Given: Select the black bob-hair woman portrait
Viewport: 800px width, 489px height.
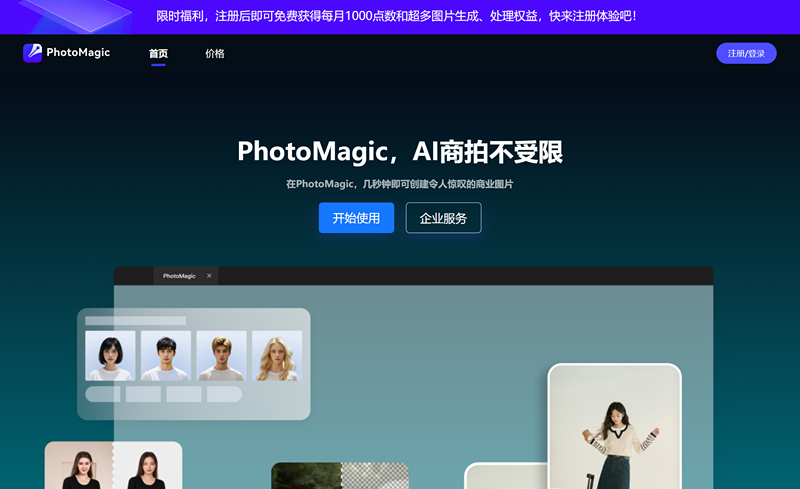Looking at the screenshot, I should (110, 356).
